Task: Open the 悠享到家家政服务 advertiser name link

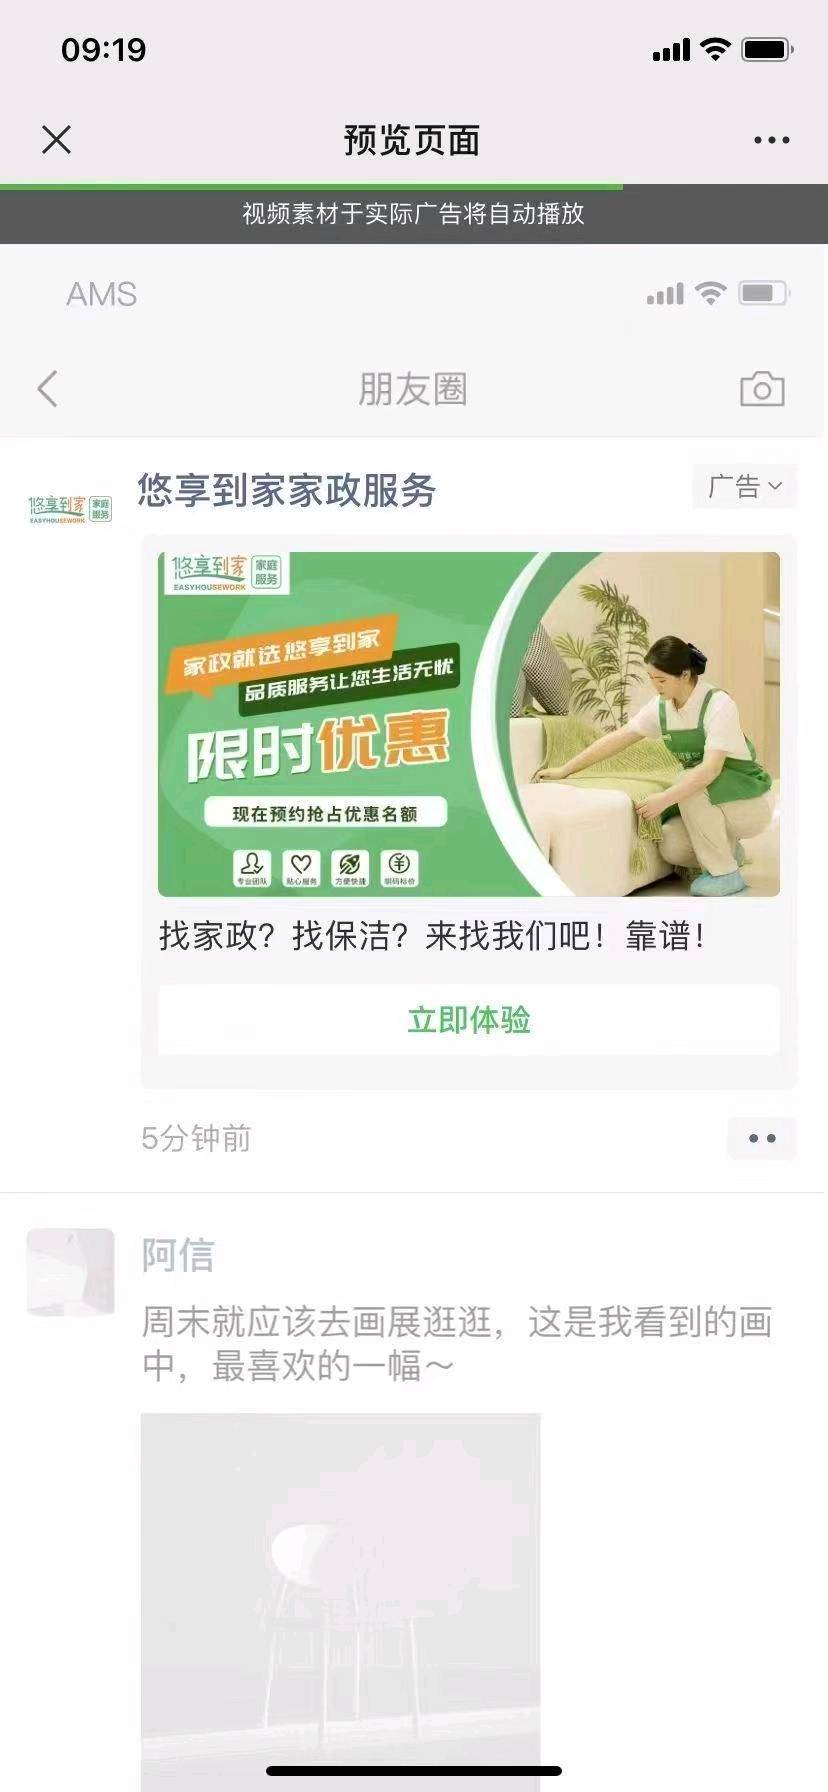Action: (x=287, y=490)
